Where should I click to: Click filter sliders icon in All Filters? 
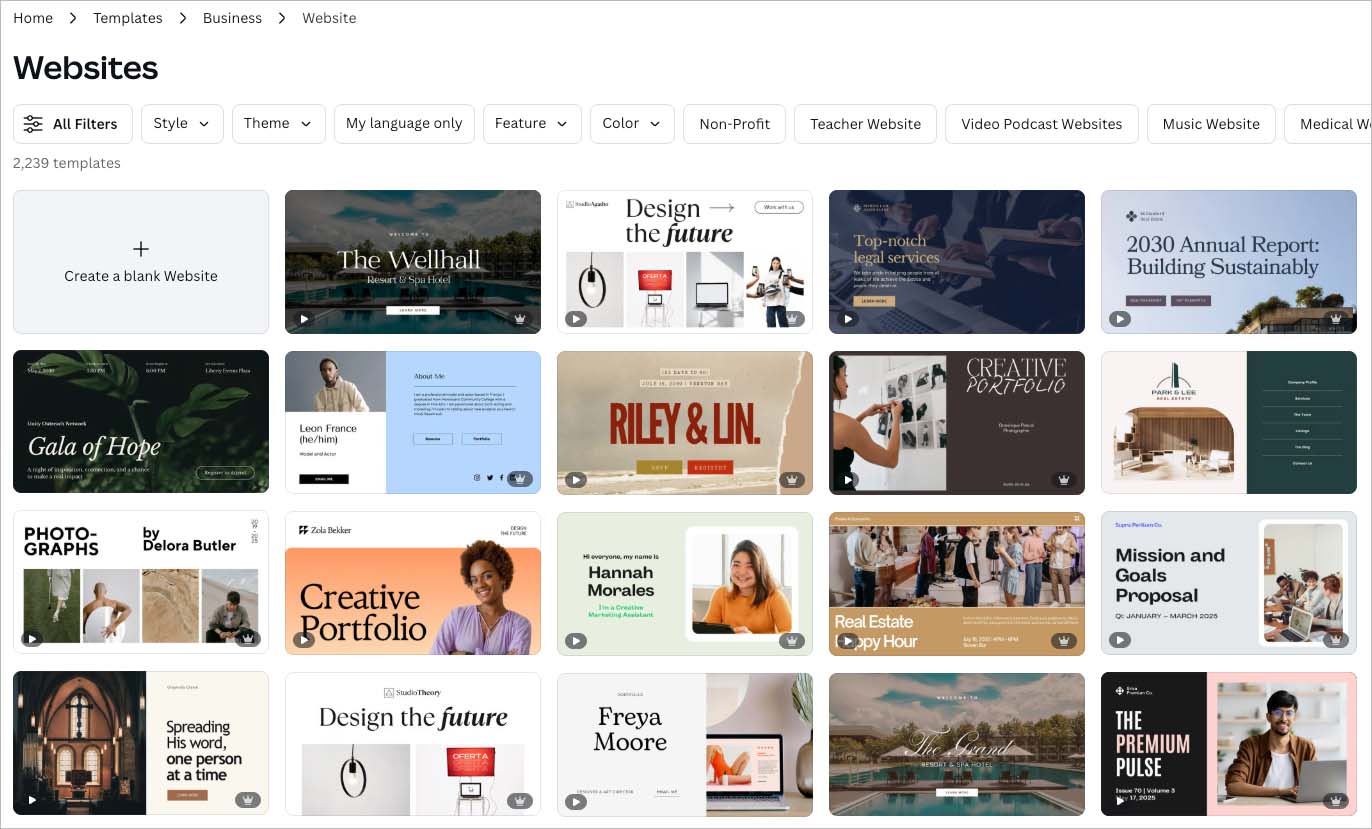tap(33, 124)
